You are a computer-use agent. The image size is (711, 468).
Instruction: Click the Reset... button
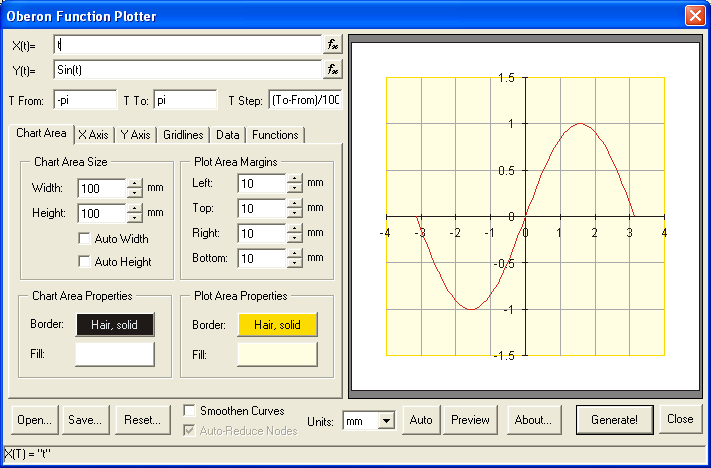click(x=143, y=420)
